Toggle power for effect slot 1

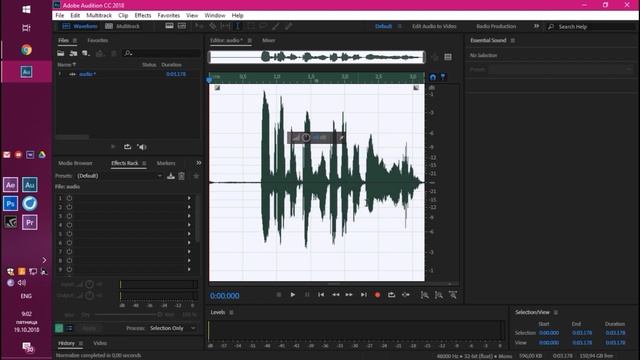pos(69,198)
